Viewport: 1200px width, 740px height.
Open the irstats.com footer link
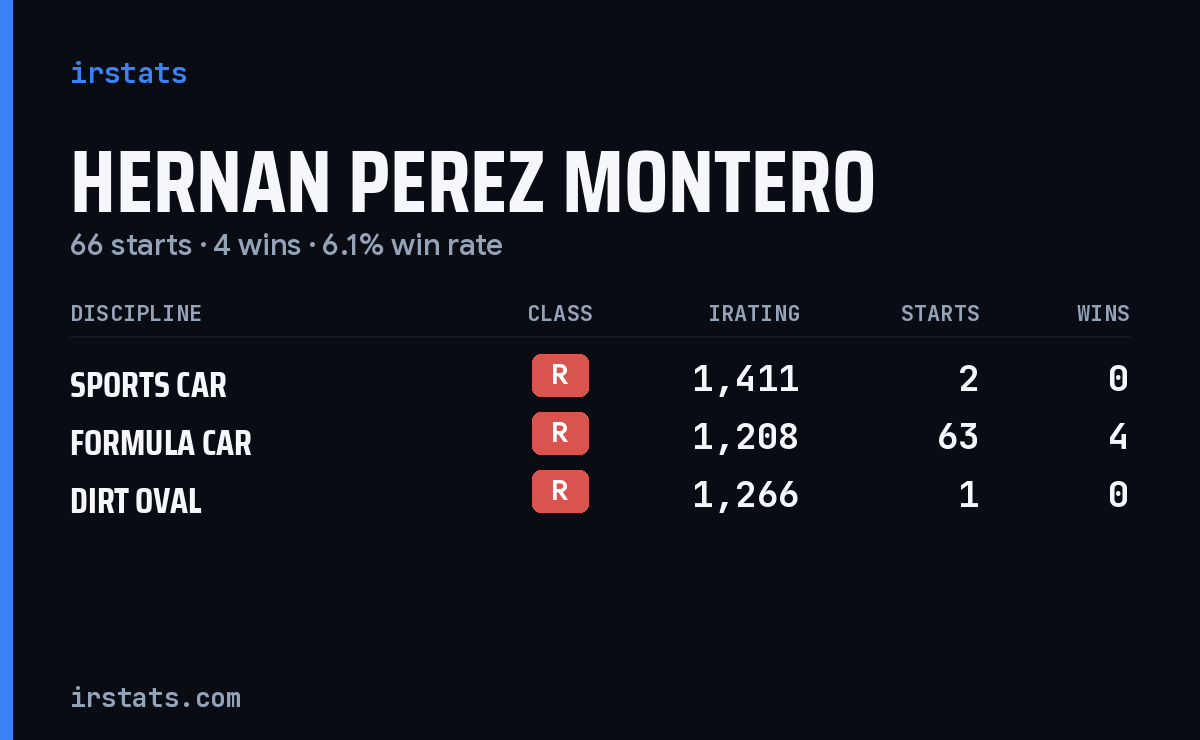[x=155, y=698]
